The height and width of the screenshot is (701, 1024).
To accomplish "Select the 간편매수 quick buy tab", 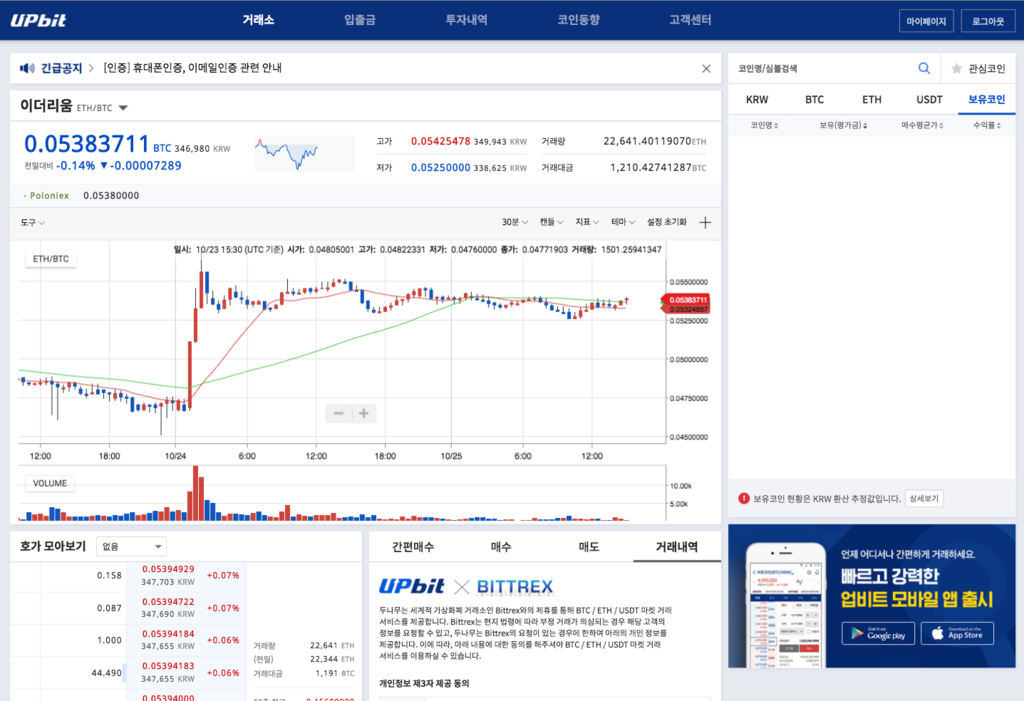I will click(413, 547).
